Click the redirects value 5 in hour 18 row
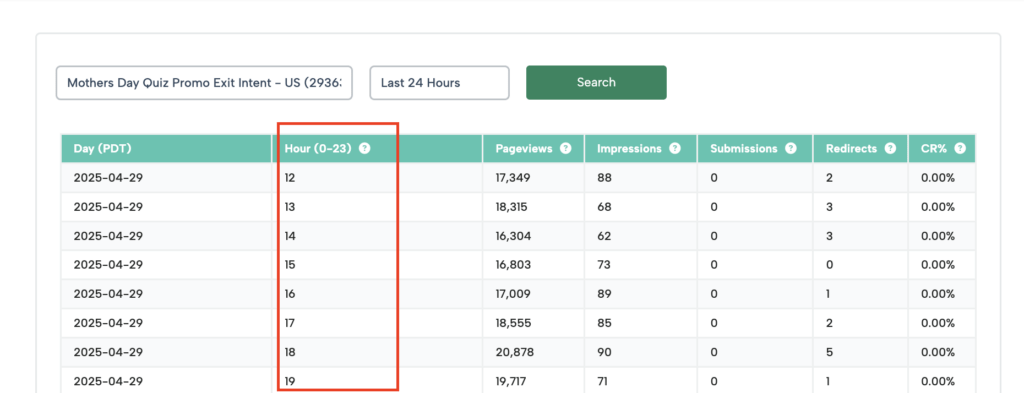This screenshot has height=393, width=1024. pos(829,353)
